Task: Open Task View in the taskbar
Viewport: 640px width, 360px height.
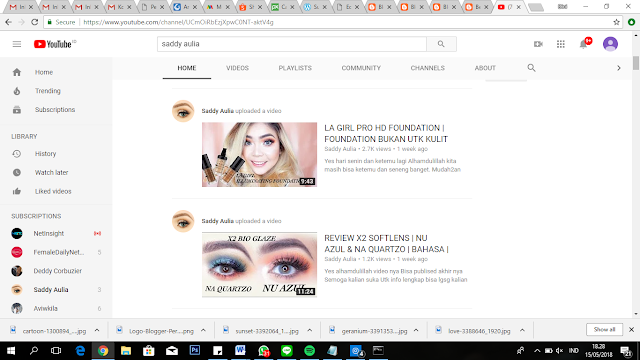Action: coord(56,351)
